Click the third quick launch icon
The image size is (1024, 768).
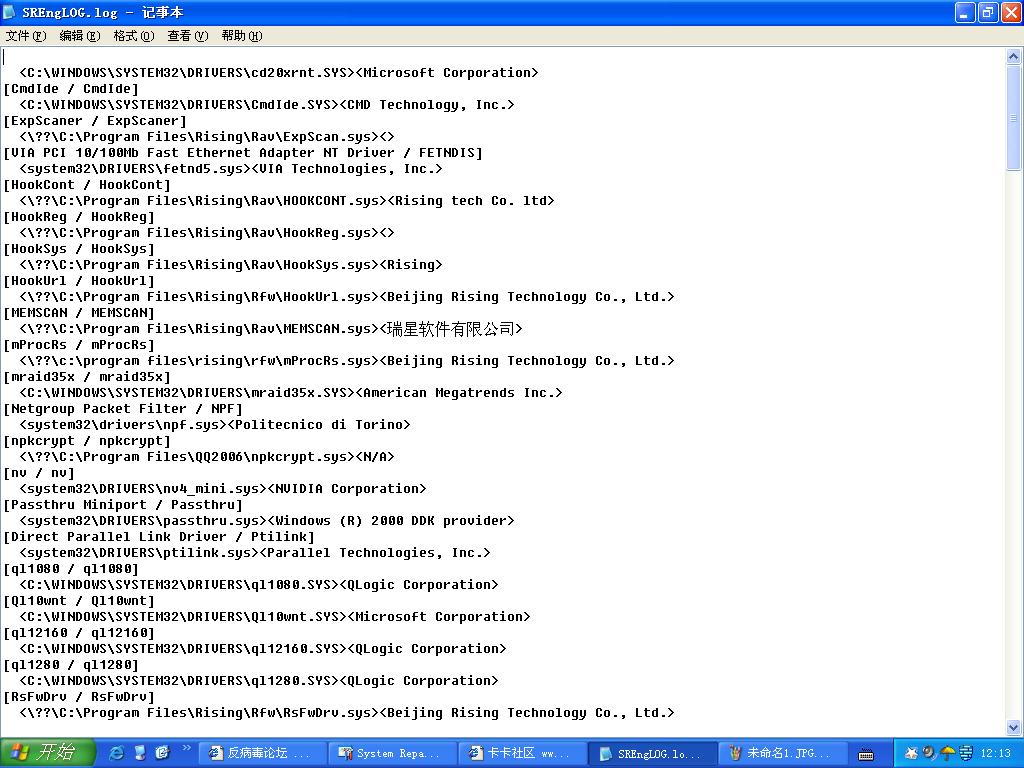(163, 753)
